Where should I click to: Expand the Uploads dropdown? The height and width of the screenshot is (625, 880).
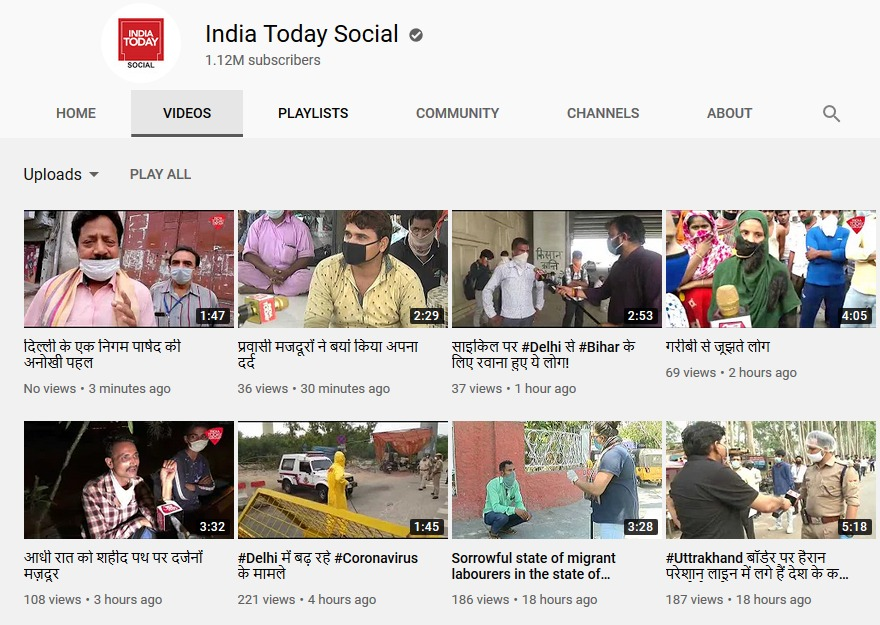pyautogui.click(x=61, y=174)
